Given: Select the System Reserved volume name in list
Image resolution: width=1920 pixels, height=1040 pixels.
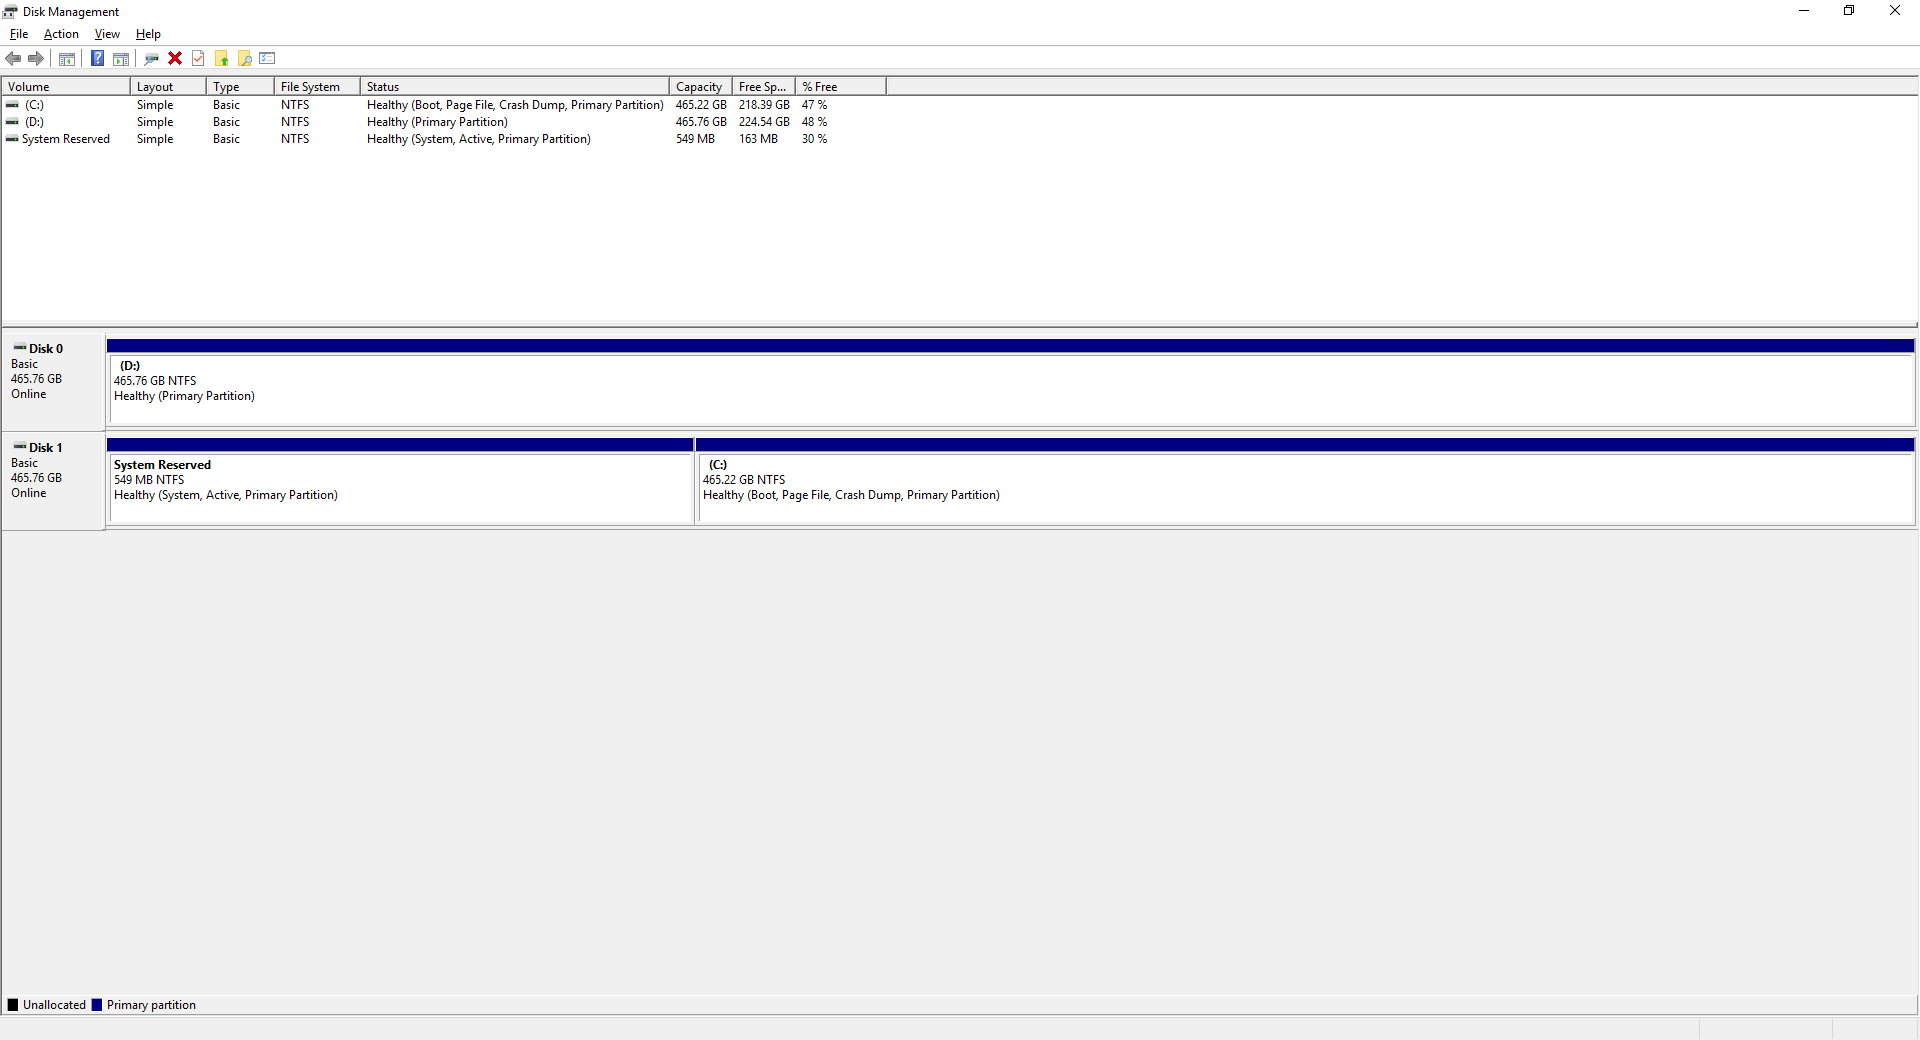Looking at the screenshot, I should (x=66, y=139).
